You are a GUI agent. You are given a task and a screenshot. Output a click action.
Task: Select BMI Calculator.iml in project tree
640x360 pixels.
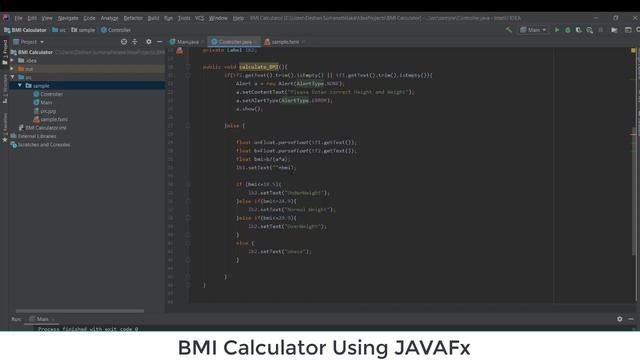tap(42, 128)
